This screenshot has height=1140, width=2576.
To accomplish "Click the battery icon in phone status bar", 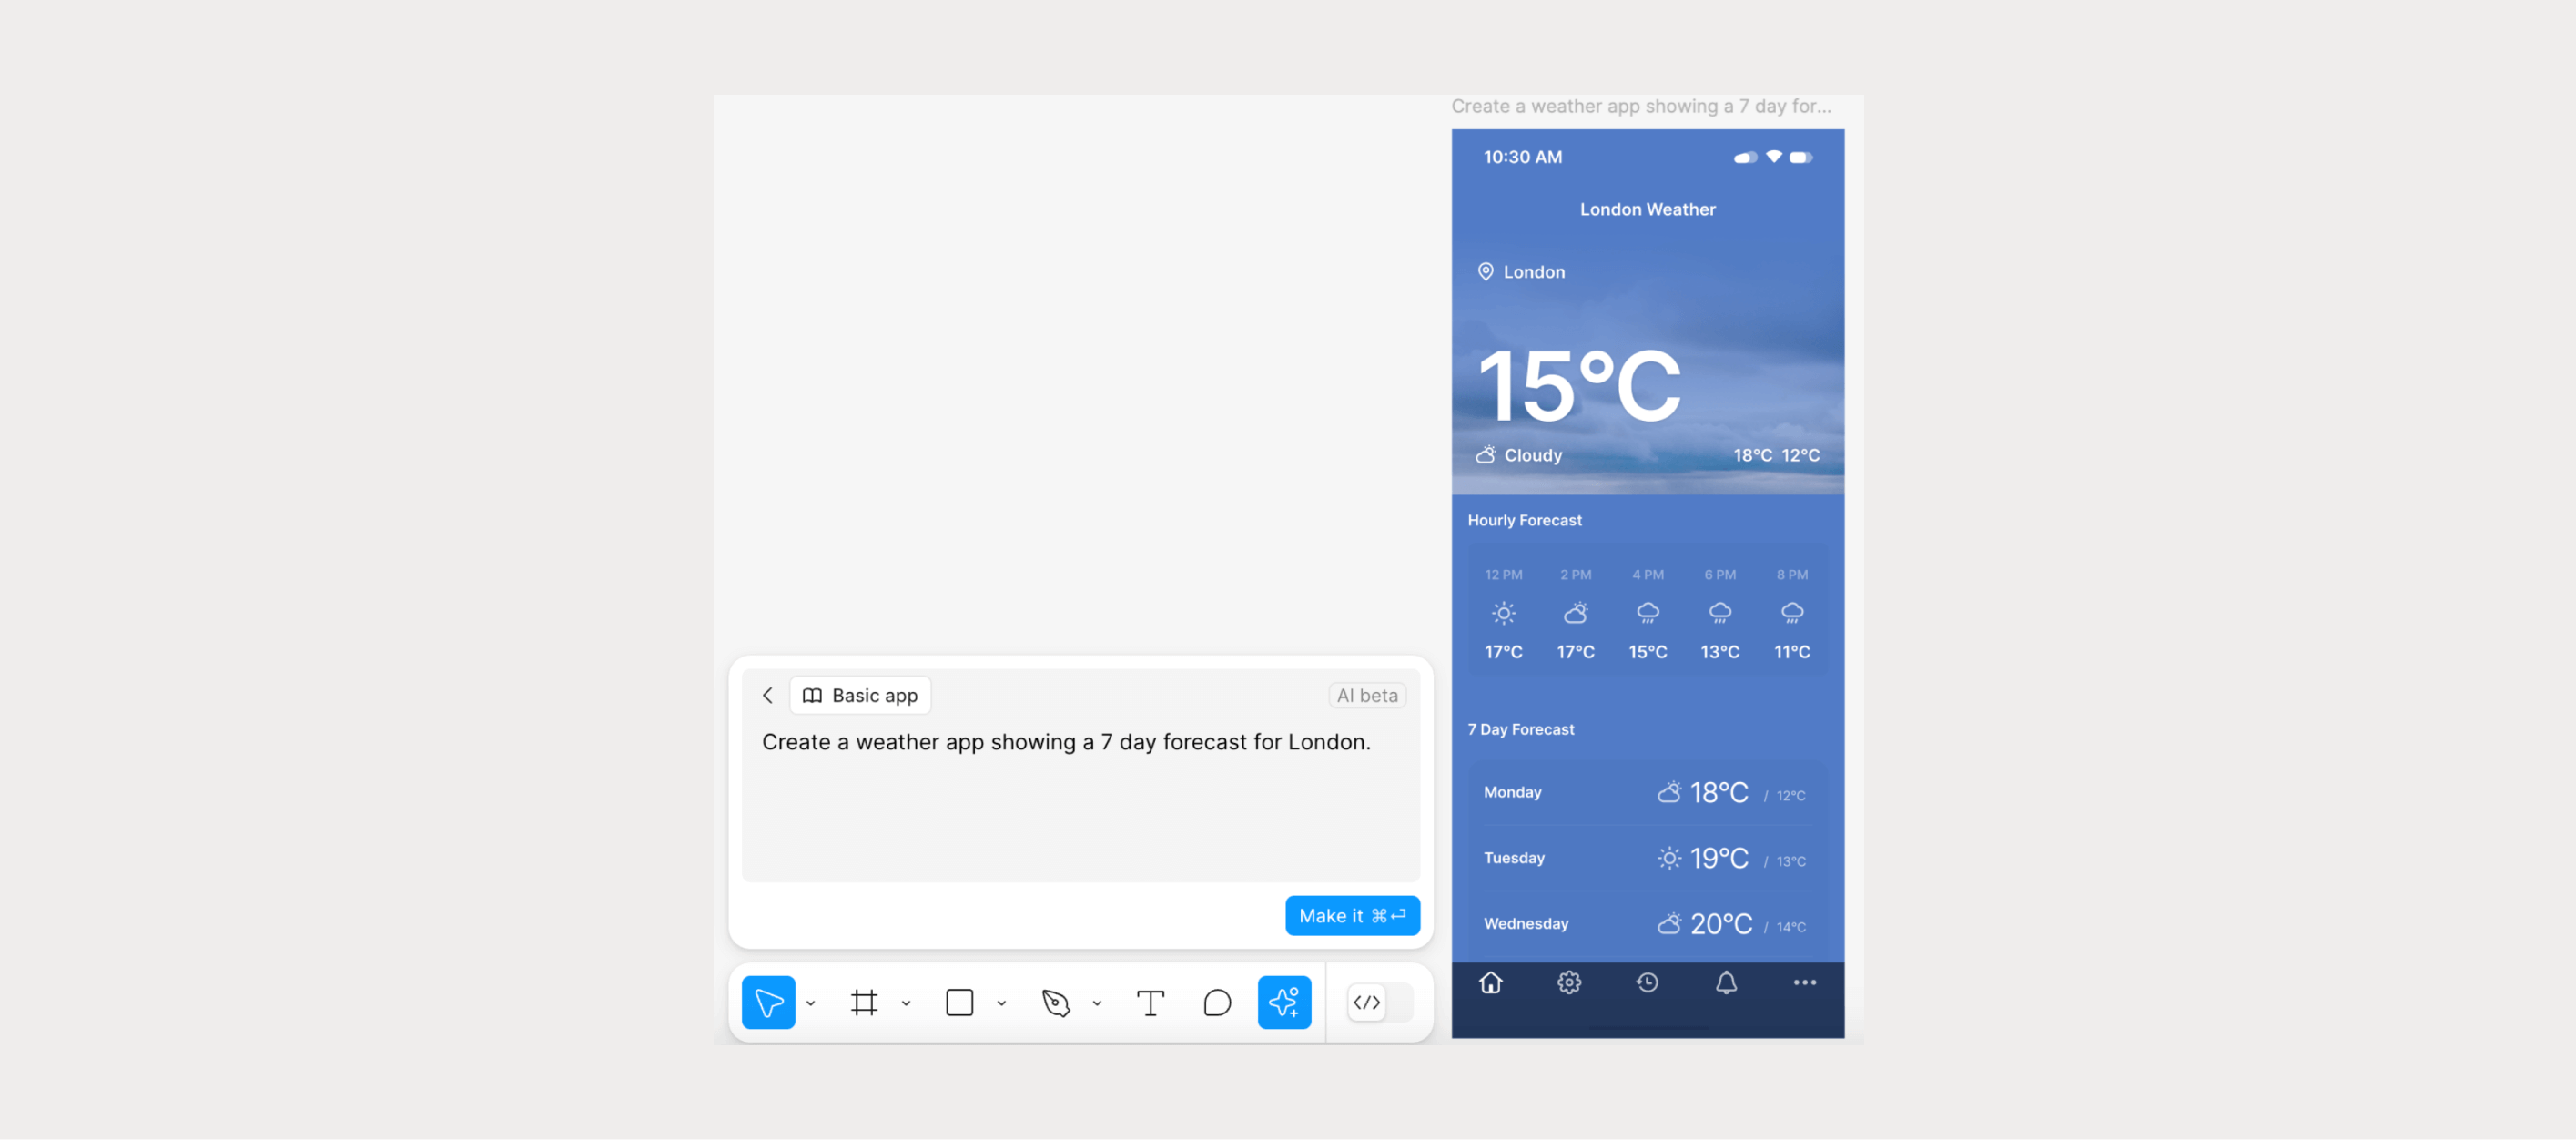I will pyautogui.click(x=1801, y=157).
